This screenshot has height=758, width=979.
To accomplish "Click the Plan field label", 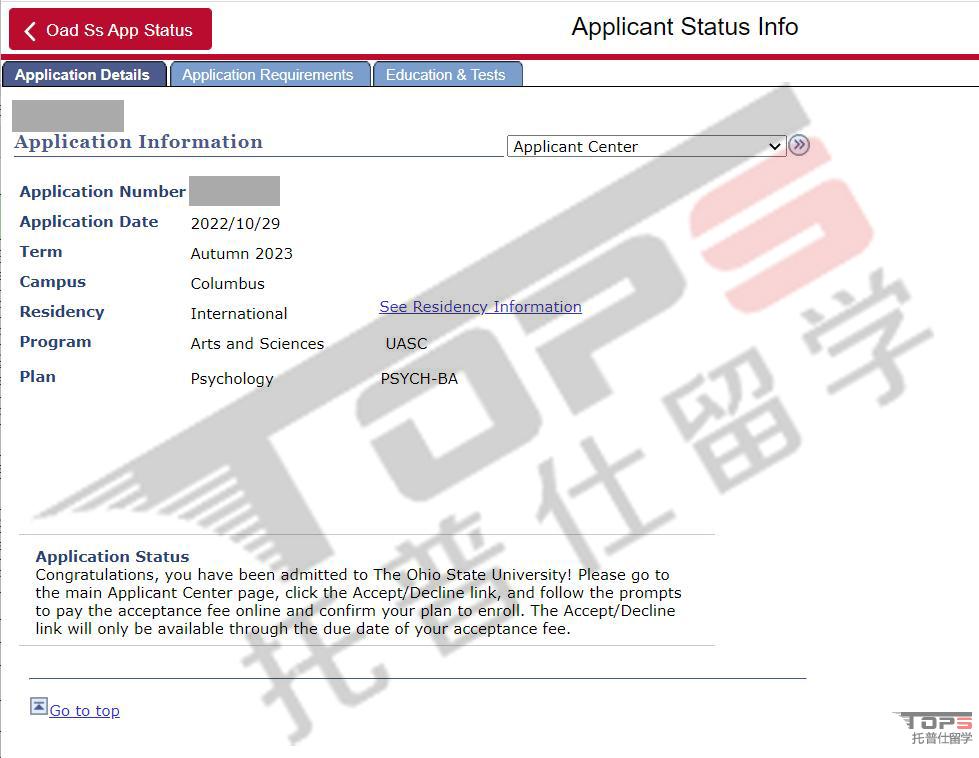I will point(37,377).
